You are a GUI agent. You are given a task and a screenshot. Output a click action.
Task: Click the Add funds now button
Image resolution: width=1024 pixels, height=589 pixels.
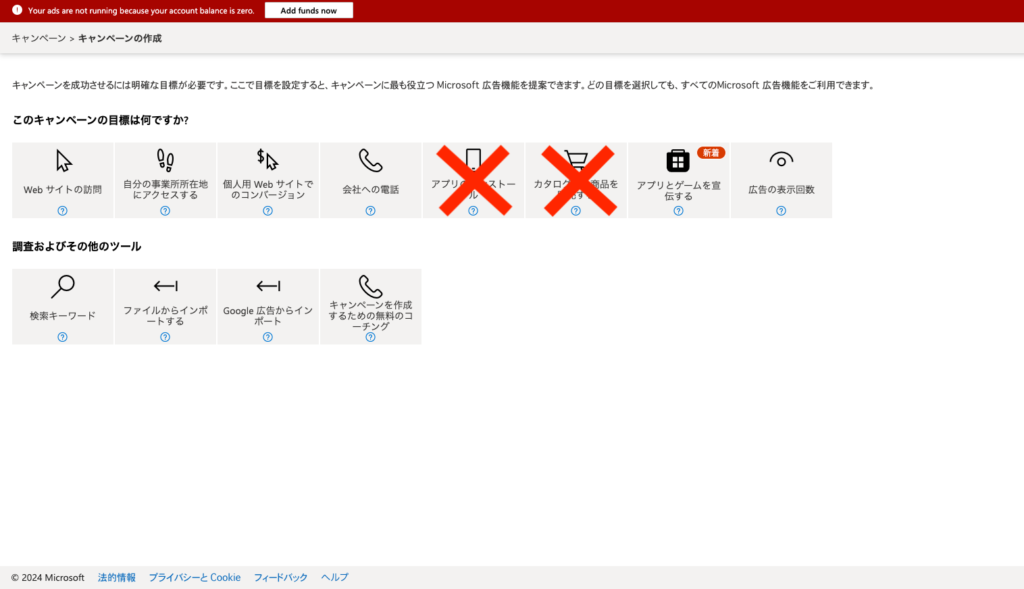coord(309,10)
